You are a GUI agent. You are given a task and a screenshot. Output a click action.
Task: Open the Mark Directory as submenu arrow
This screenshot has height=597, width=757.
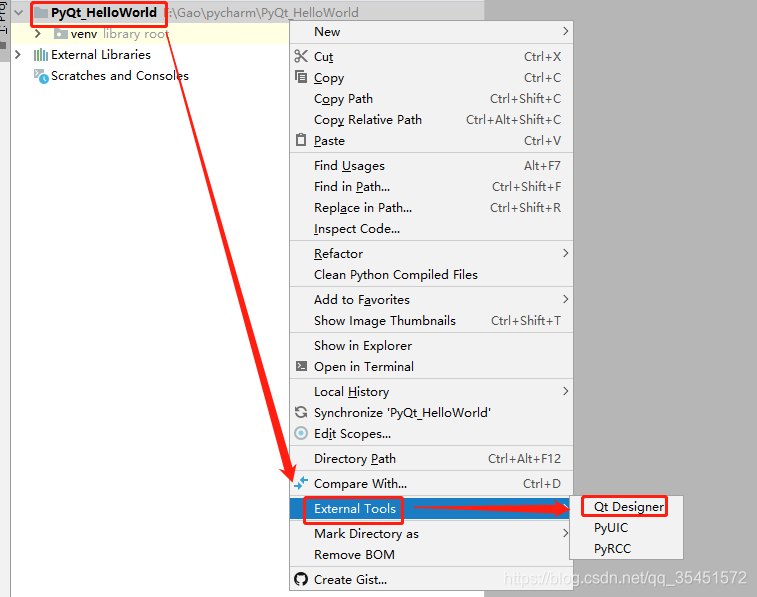click(x=565, y=533)
